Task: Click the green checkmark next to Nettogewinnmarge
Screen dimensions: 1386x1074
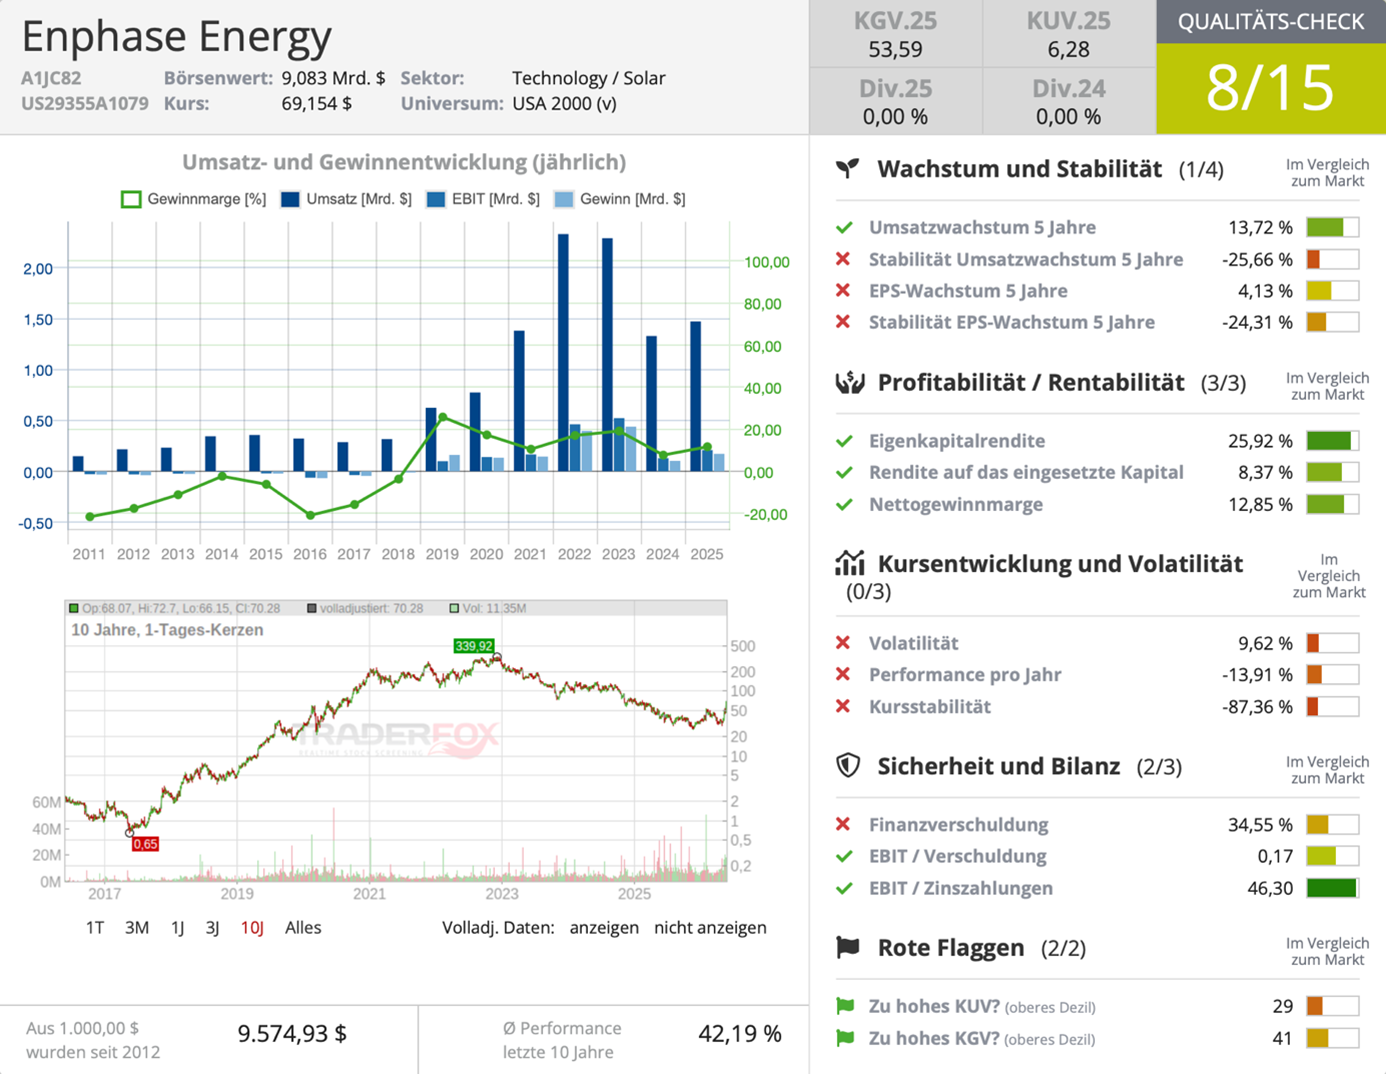Action: tap(844, 505)
